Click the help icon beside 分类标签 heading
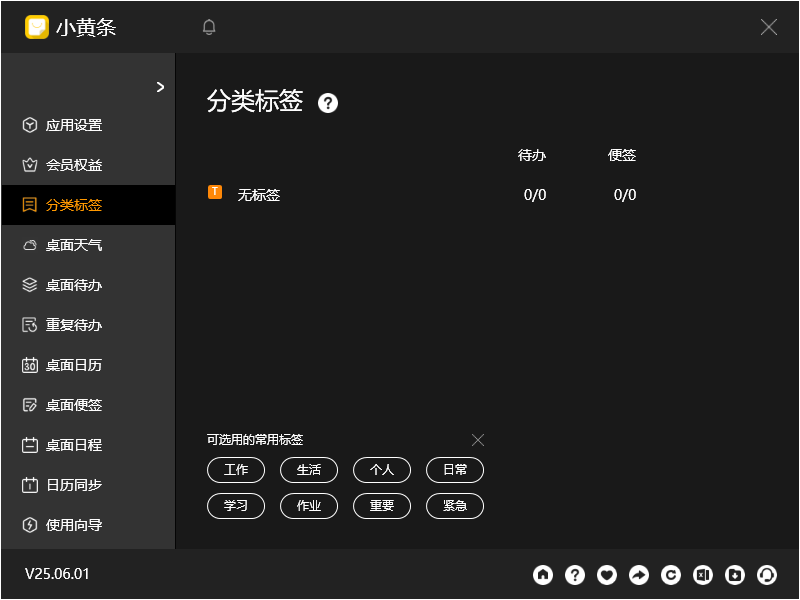 tap(328, 103)
